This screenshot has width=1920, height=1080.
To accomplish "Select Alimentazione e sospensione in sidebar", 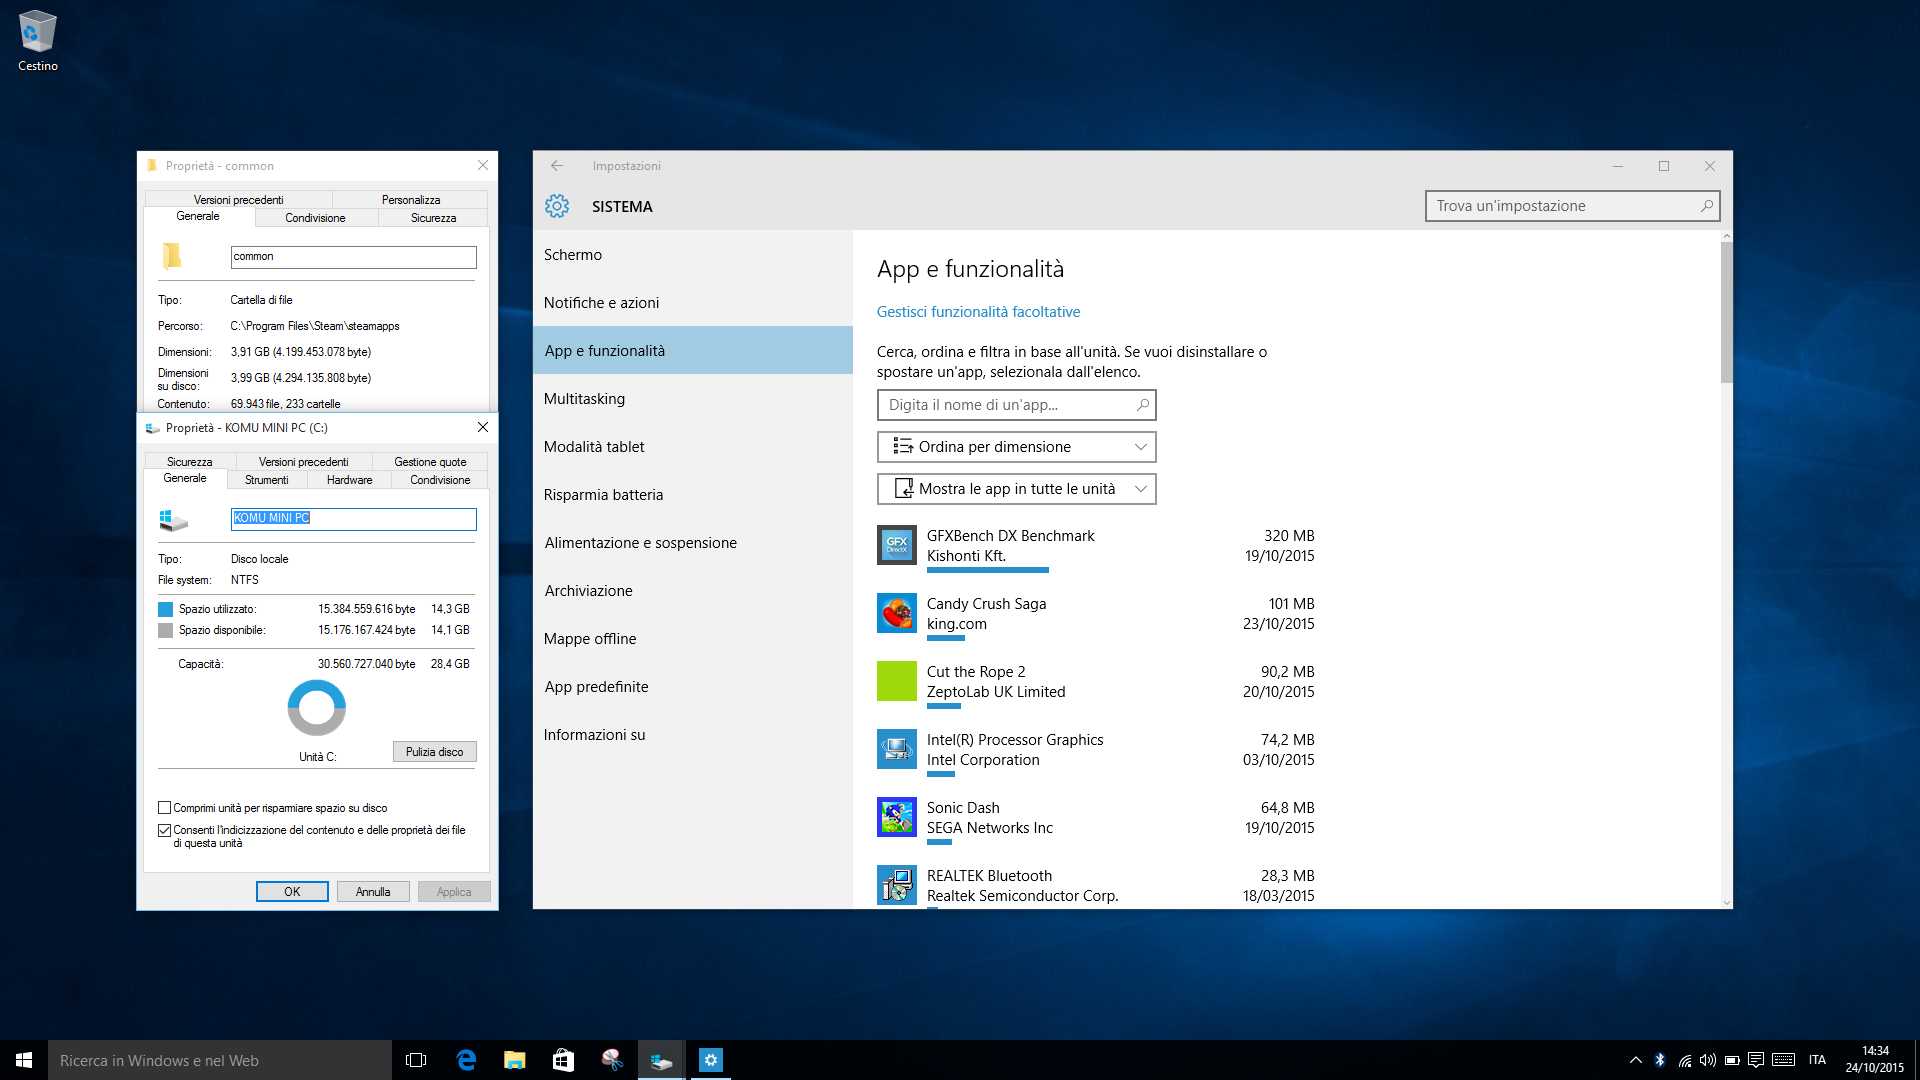I will (x=693, y=543).
